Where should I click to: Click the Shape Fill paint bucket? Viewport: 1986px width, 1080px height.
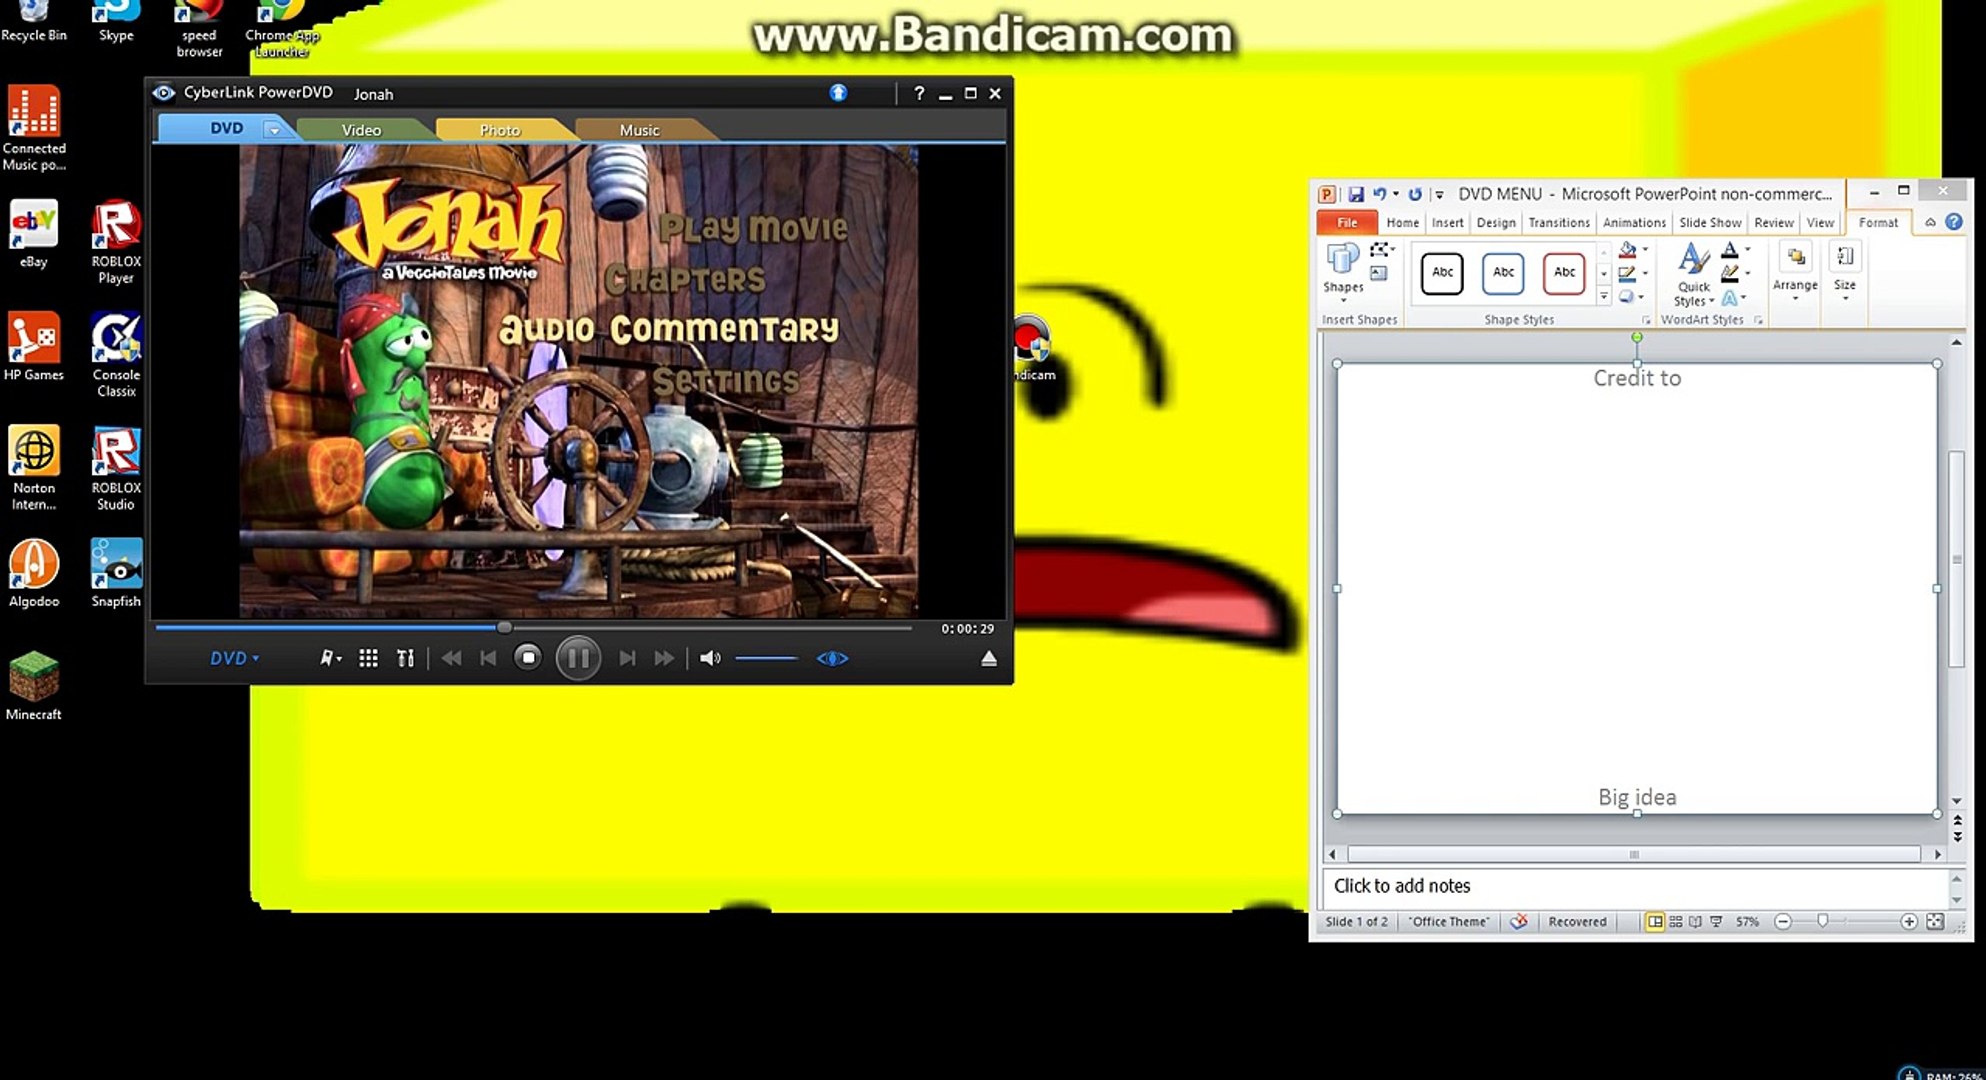coord(1628,249)
